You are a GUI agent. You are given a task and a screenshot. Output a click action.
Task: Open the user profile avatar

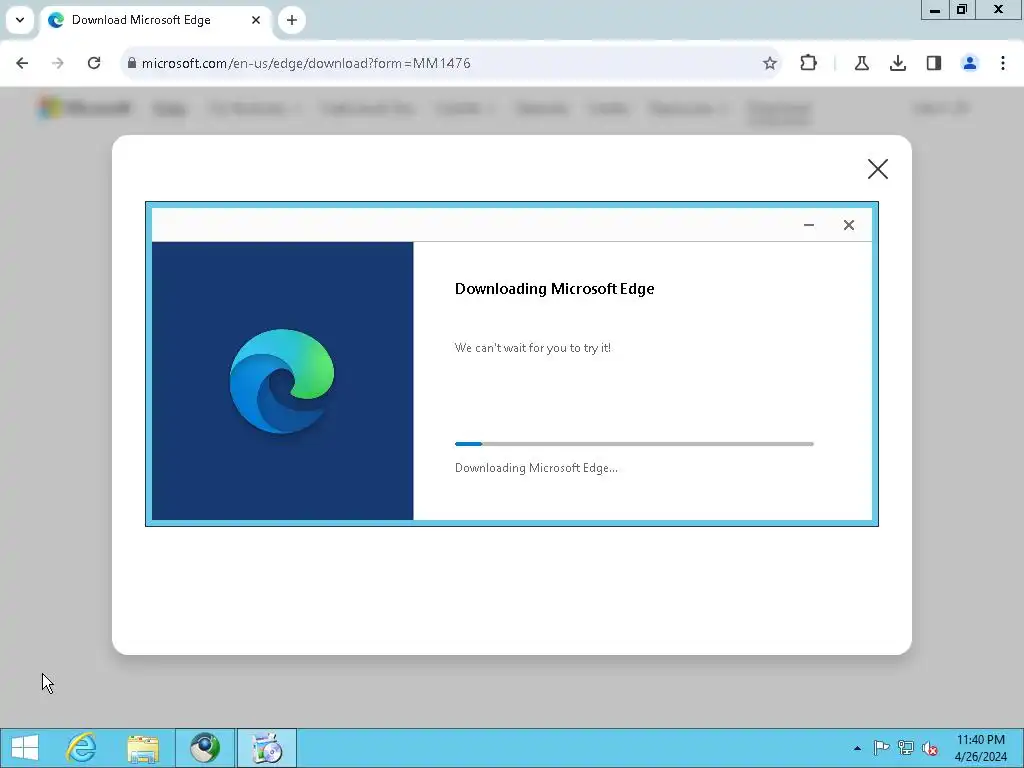pyautogui.click(x=970, y=63)
